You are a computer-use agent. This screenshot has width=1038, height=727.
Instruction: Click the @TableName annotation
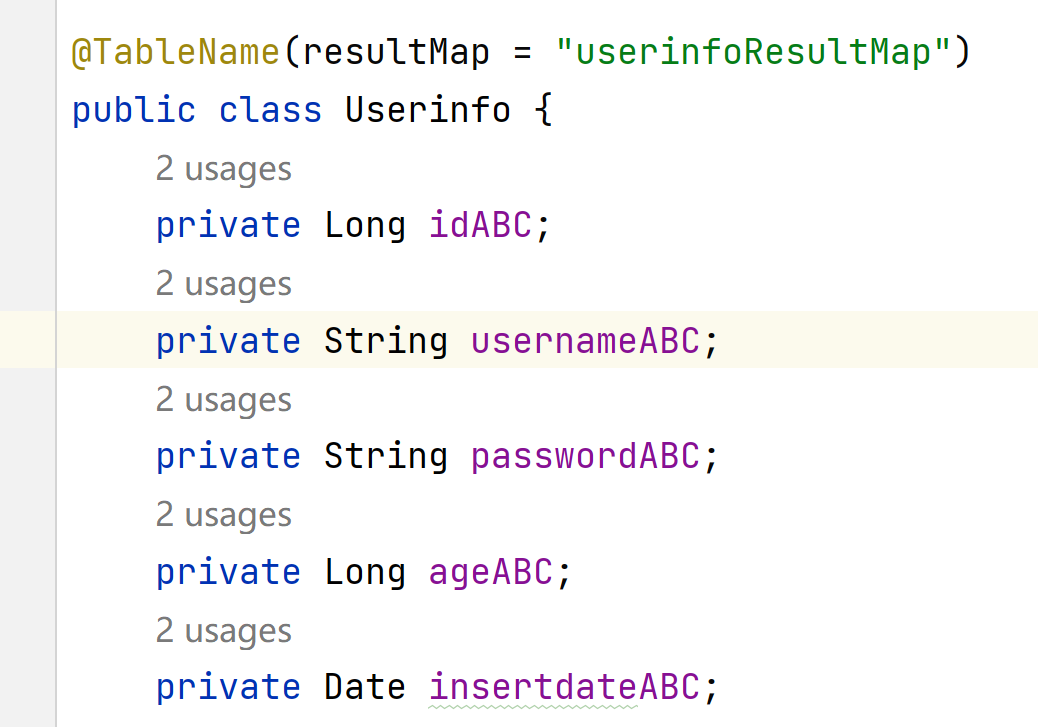click(x=176, y=51)
